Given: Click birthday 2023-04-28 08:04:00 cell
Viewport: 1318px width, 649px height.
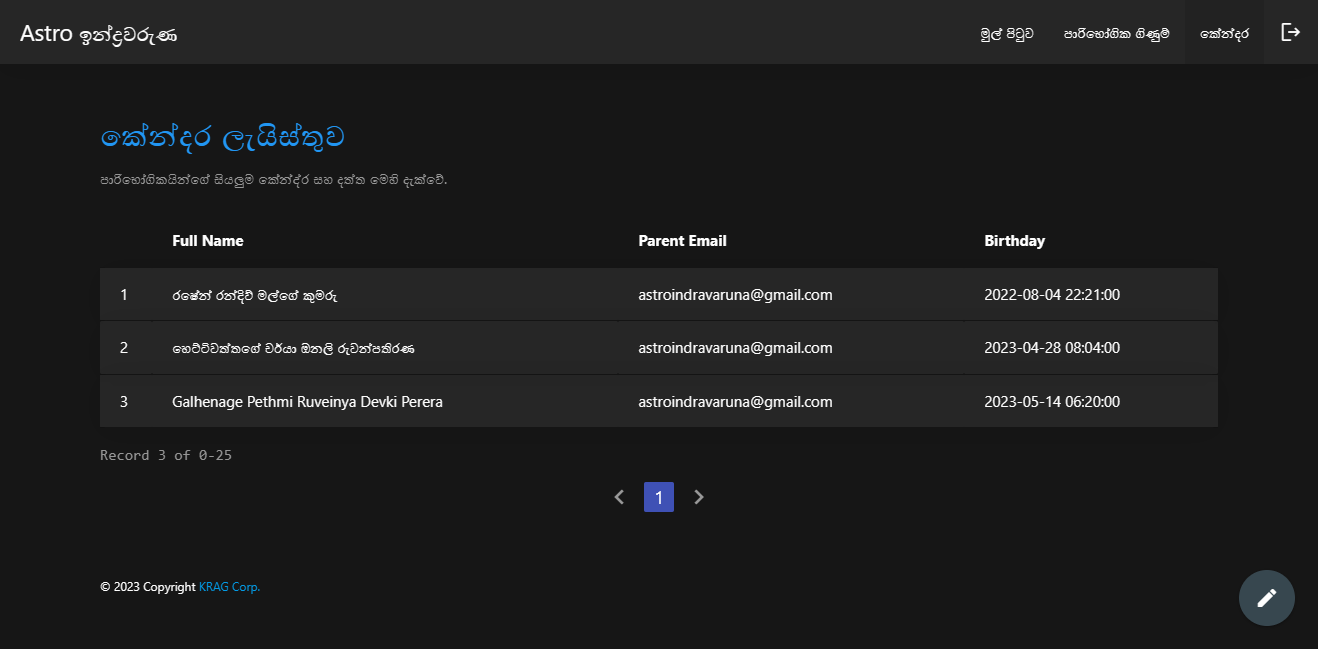Looking at the screenshot, I should click(x=1052, y=348).
